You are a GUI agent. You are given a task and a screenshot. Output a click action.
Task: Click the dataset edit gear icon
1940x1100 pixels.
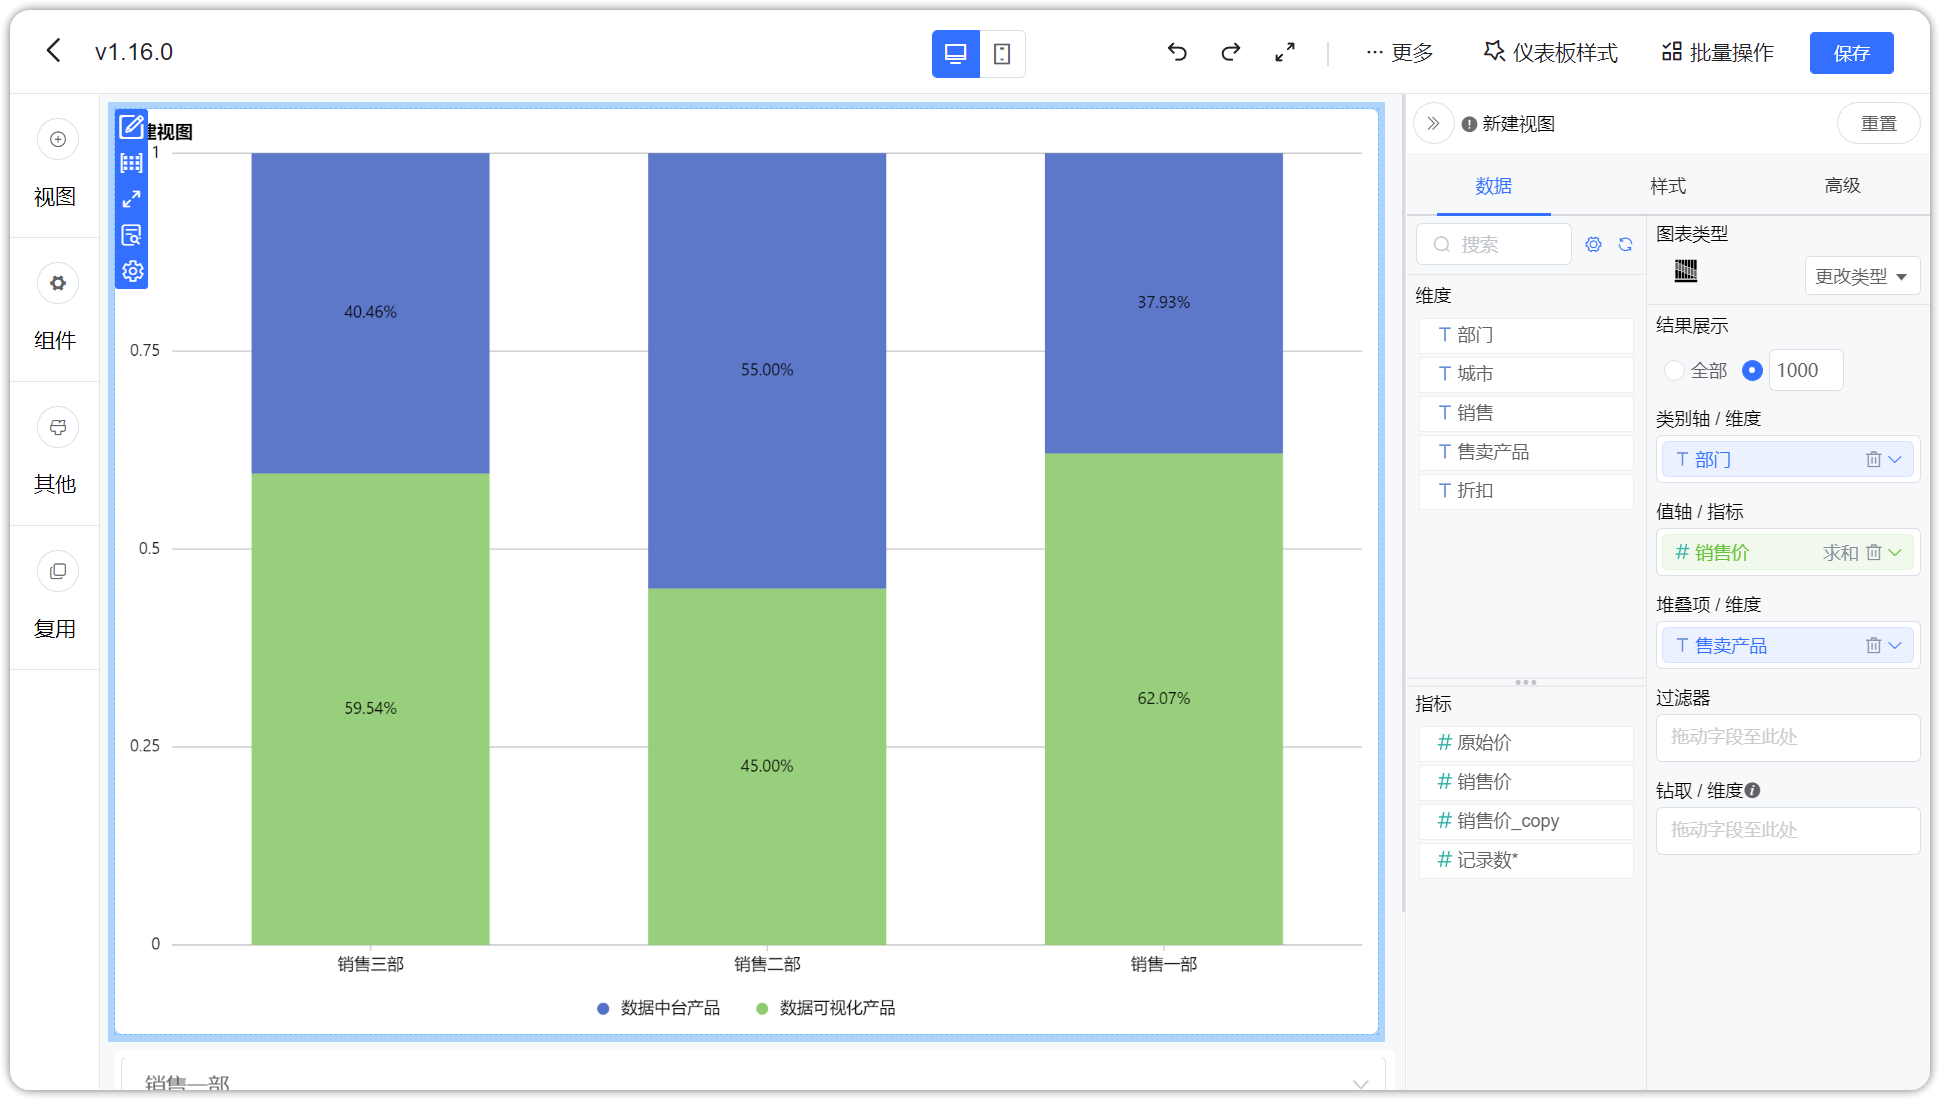(x=1593, y=244)
